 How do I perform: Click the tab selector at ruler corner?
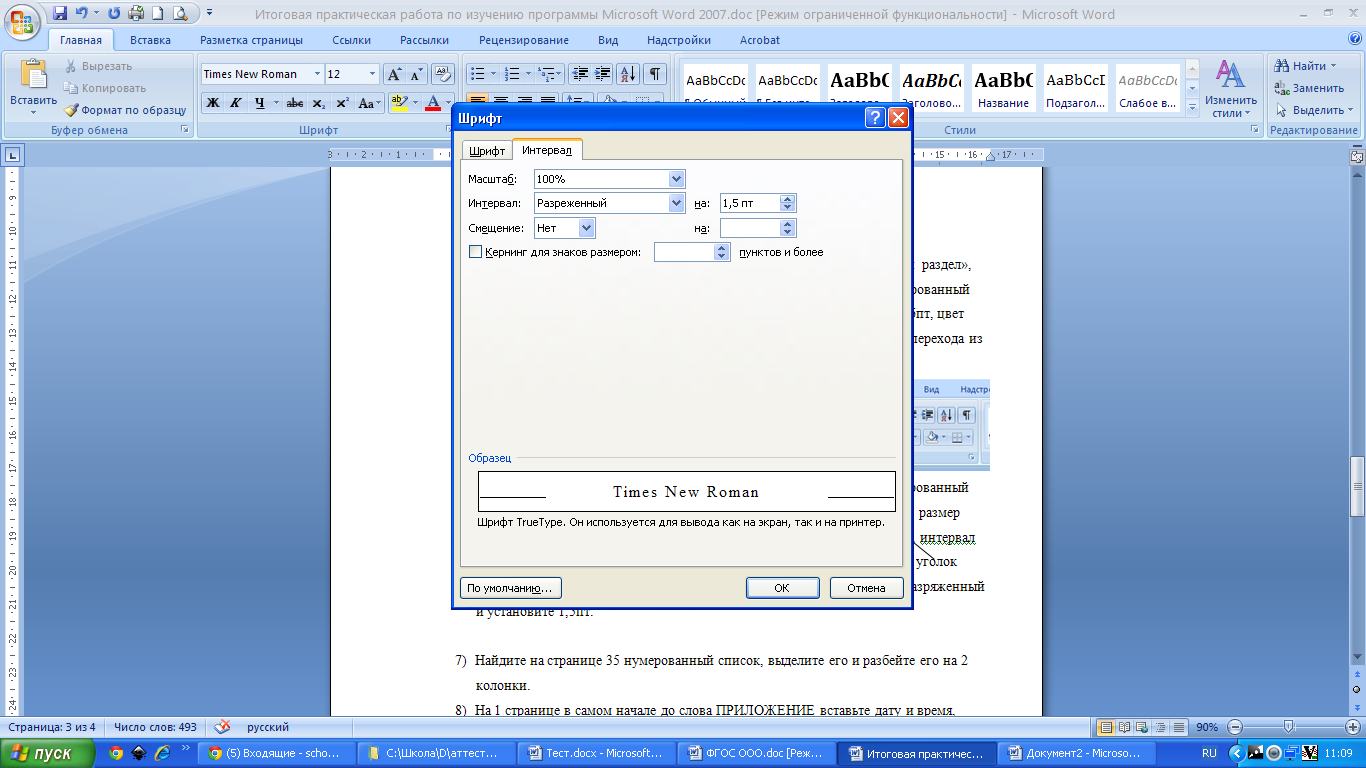pos(13,155)
